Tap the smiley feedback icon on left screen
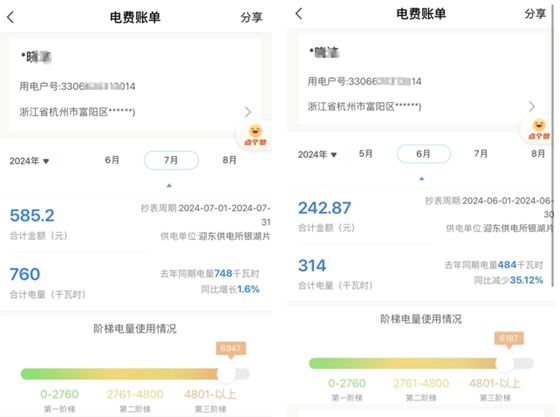 (255, 135)
